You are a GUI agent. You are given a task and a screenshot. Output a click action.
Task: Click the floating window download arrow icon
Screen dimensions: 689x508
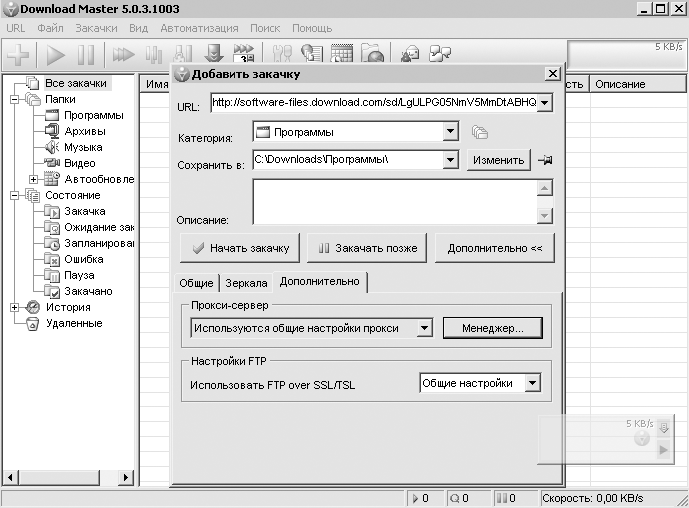(x=664, y=427)
